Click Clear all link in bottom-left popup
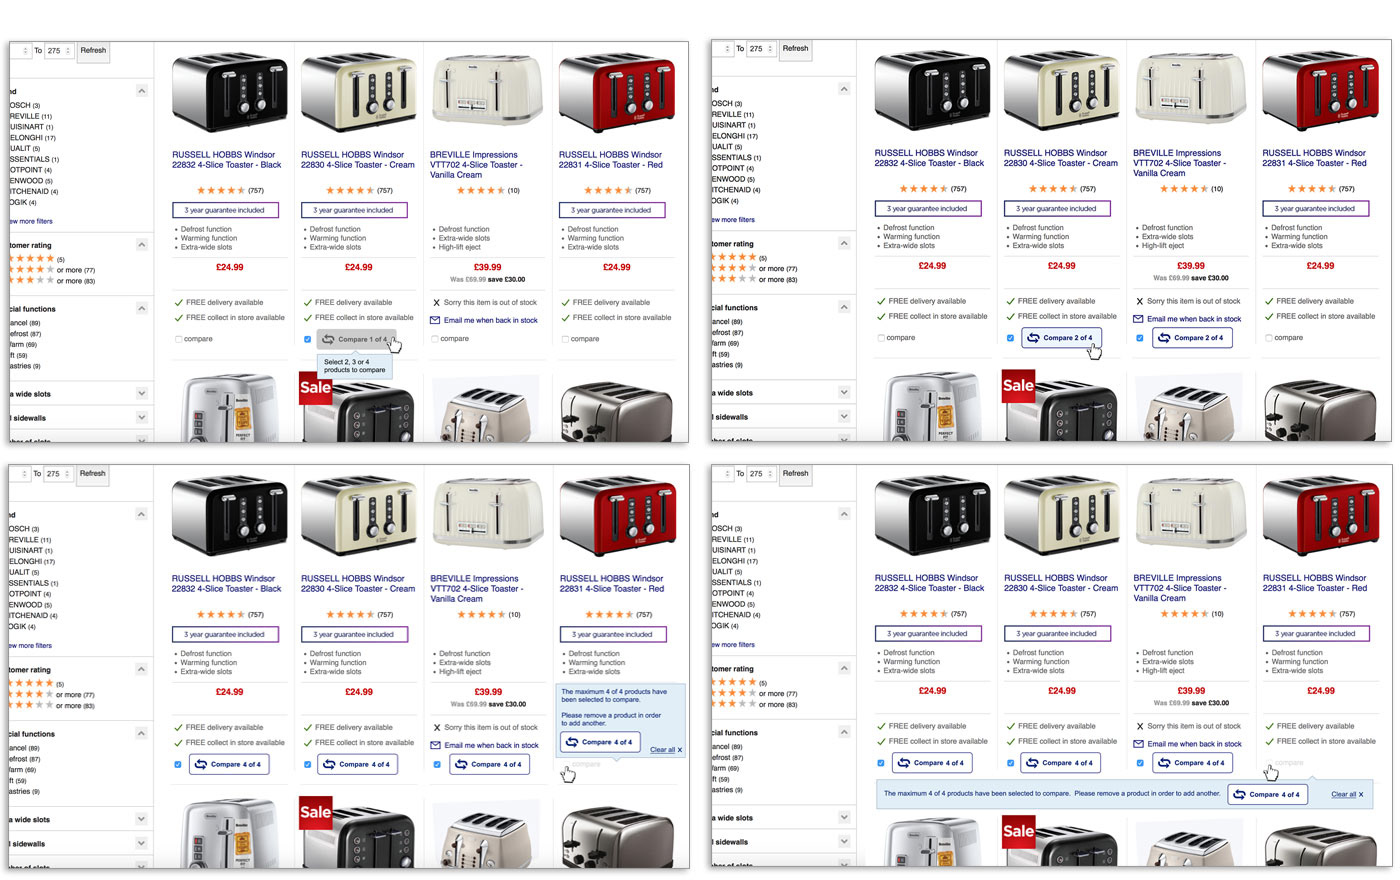The image size is (1400, 880). click(x=663, y=750)
